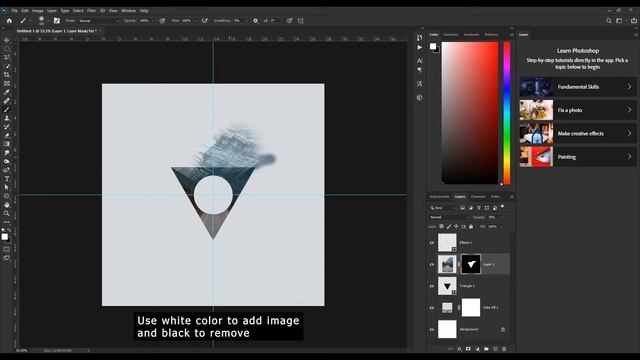Screen dimensions: 640x360
Task: Create new group folder icon
Action: point(486,349)
